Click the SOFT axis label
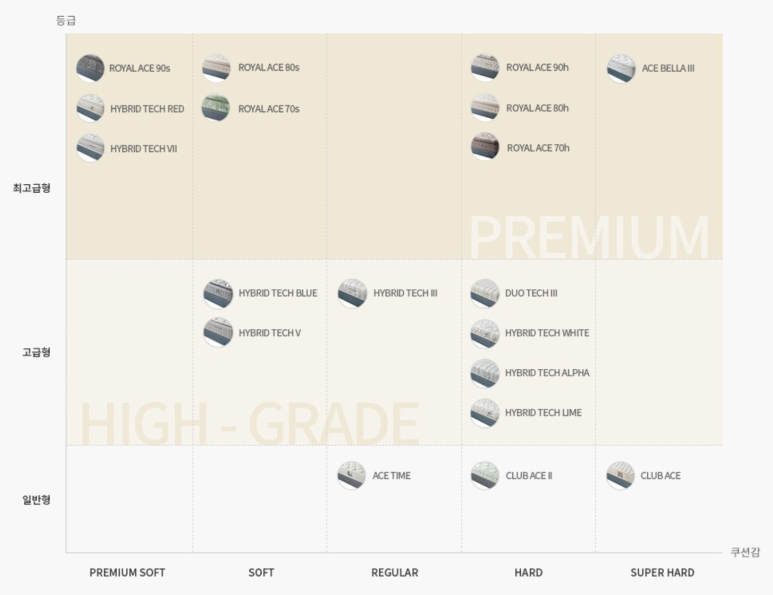 point(261,573)
